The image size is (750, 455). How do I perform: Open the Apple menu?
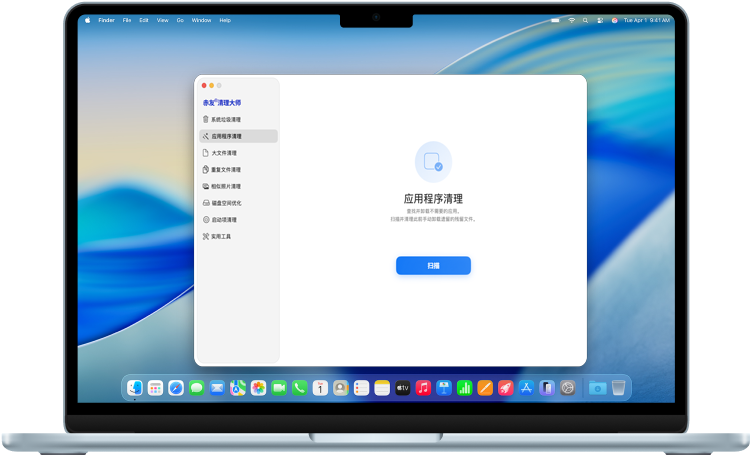coord(87,20)
